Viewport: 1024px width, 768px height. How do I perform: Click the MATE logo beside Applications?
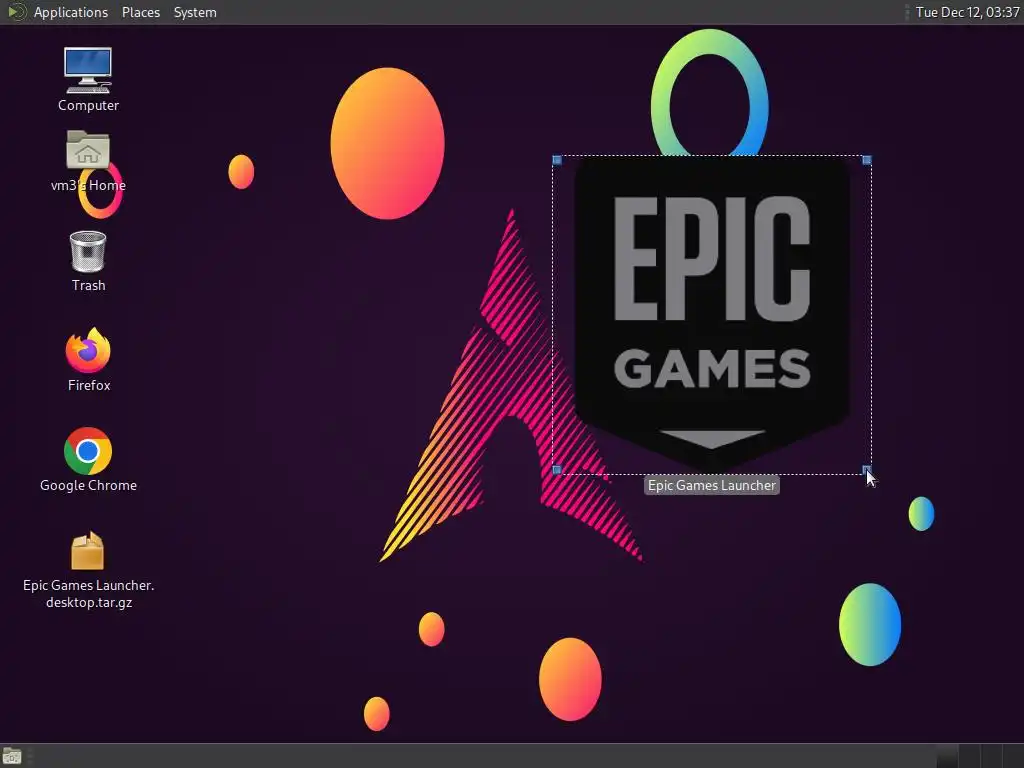click(16, 12)
